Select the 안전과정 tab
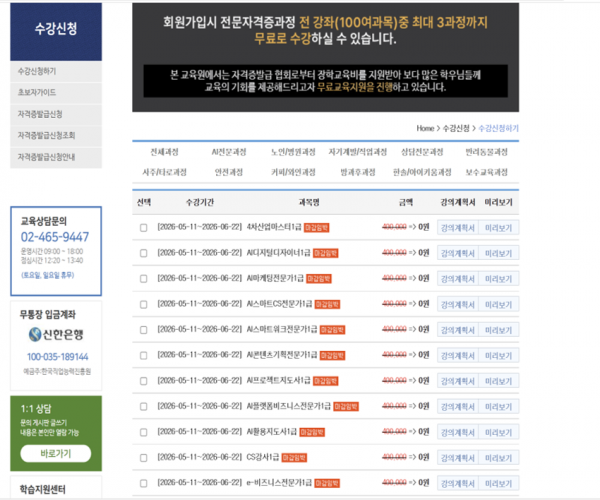 point(229,172)
